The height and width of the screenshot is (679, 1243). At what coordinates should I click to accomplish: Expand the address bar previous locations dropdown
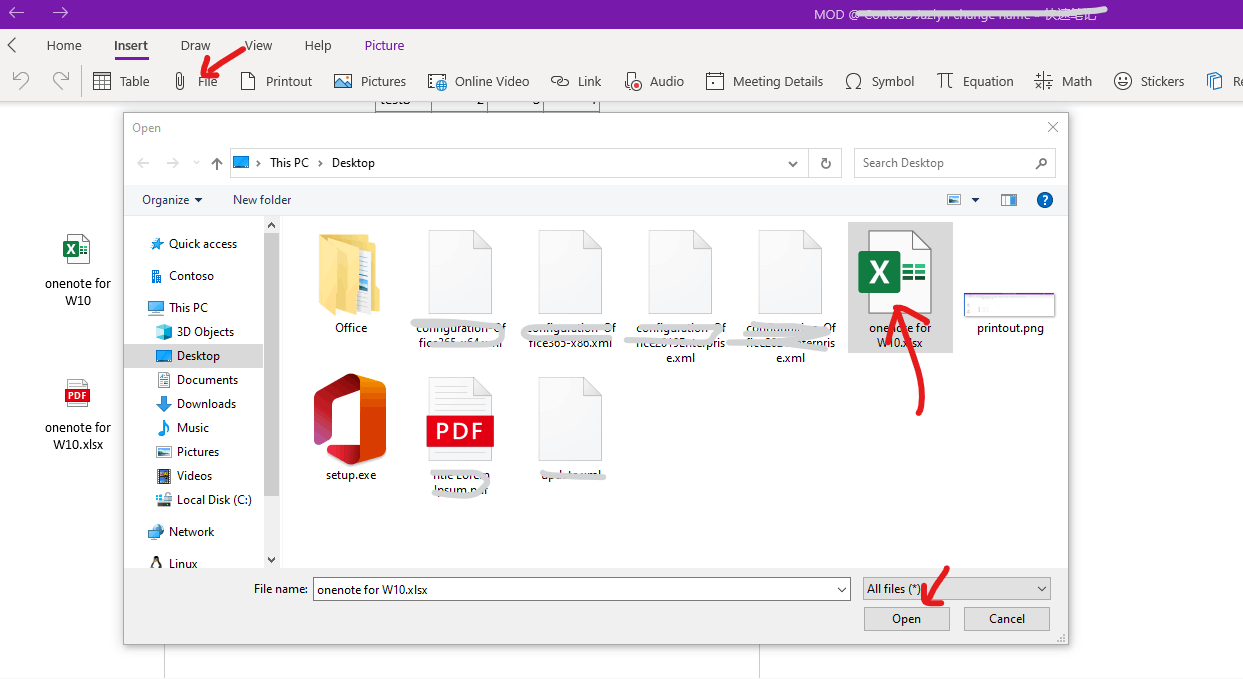[x=793, y=163]
